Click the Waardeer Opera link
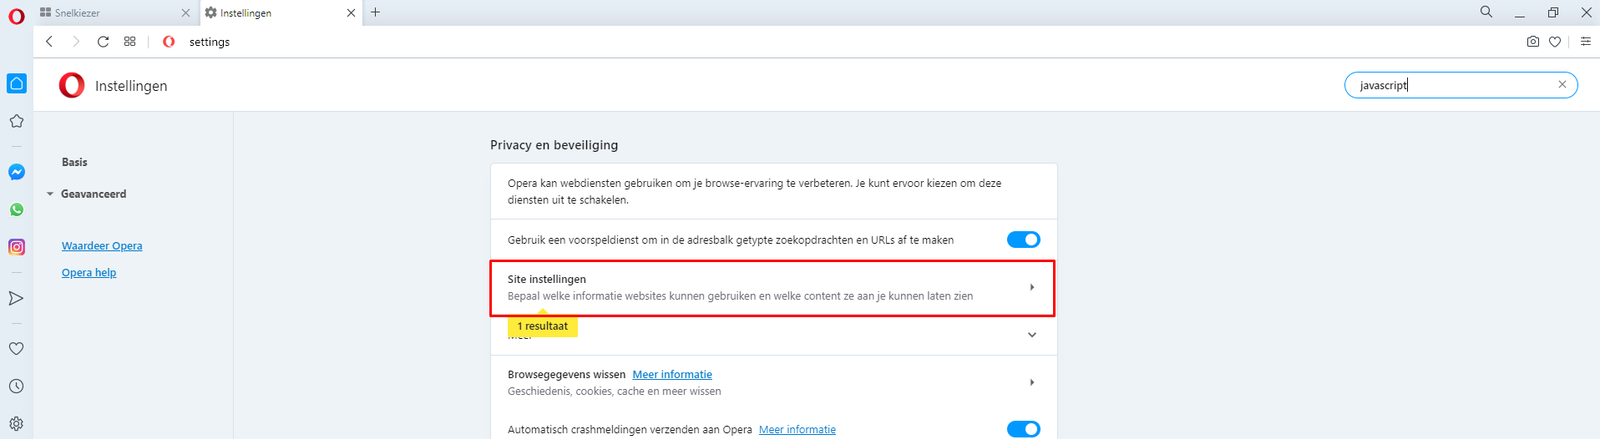1600x439 pixels. pos(102,246)
